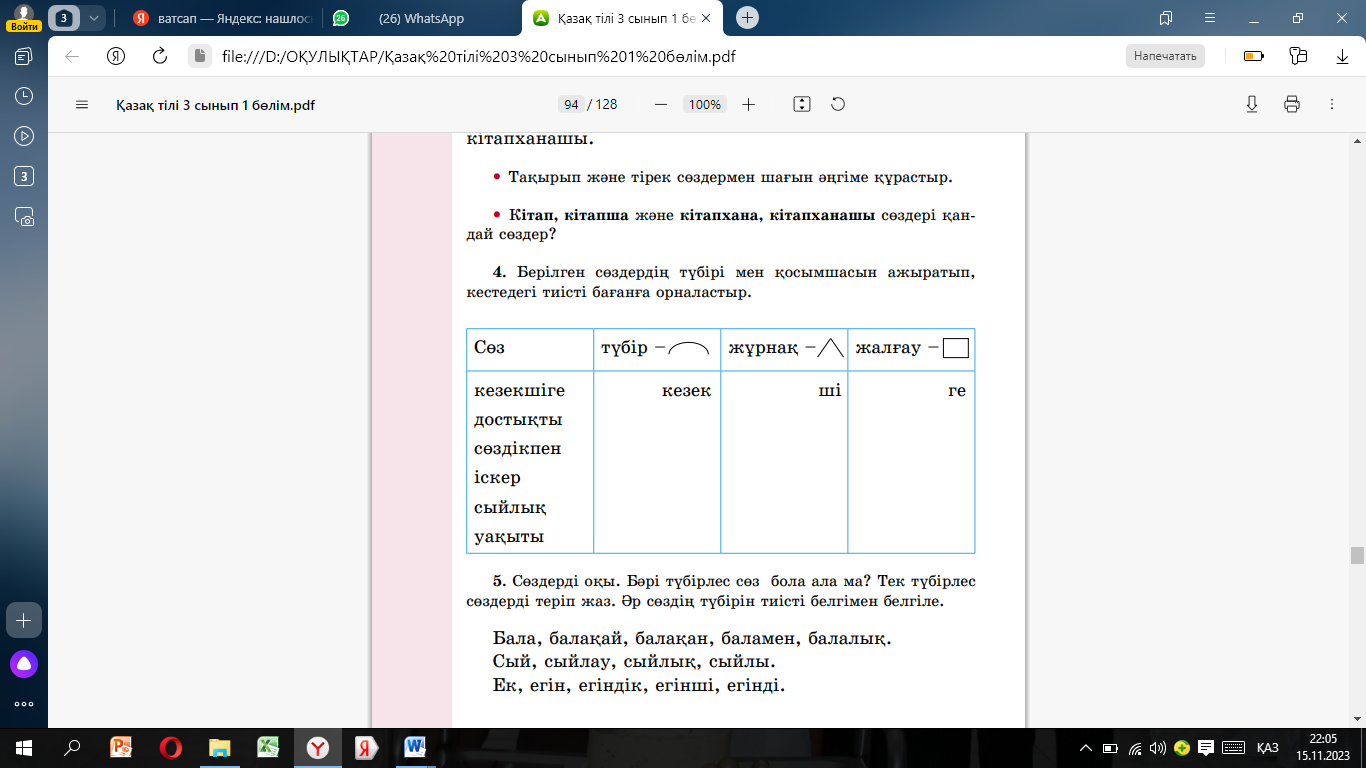Click the sidebar tab counter showing 3
Image resolution: width=1366 pixels, height=768 pixels.
pos(24,176)
